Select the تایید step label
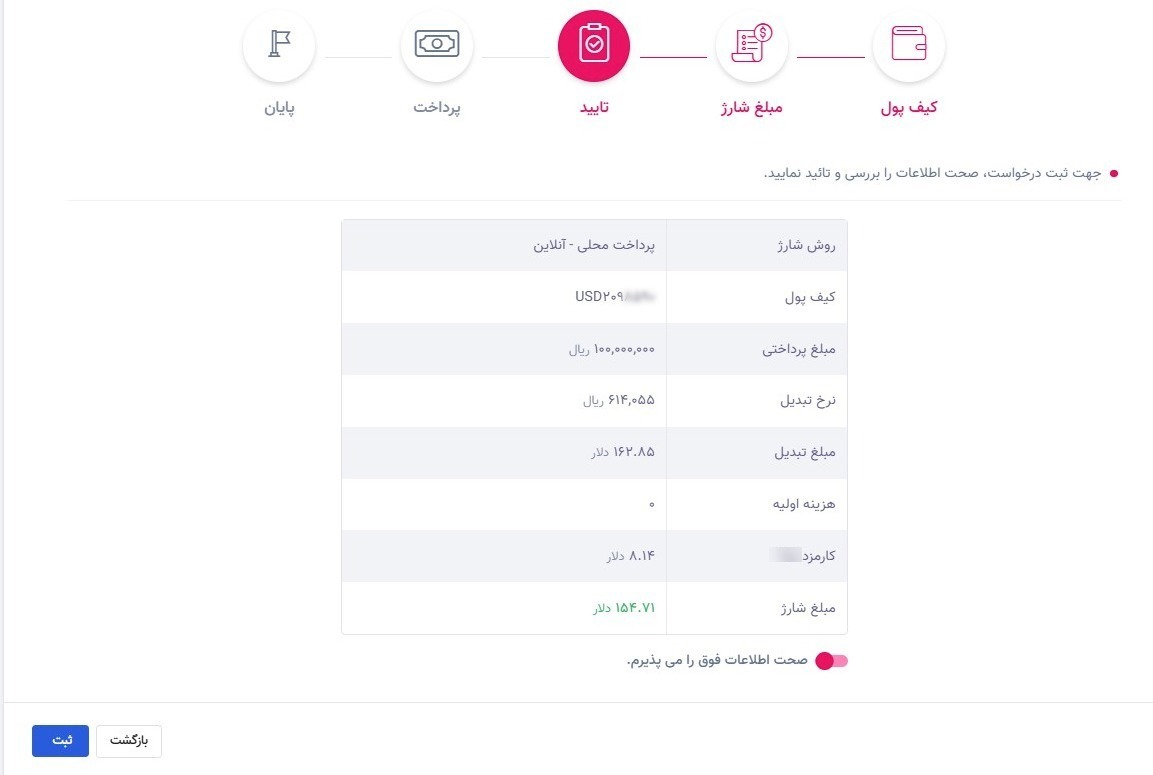This screenshot has width=1153, height=775. point(594,107)
